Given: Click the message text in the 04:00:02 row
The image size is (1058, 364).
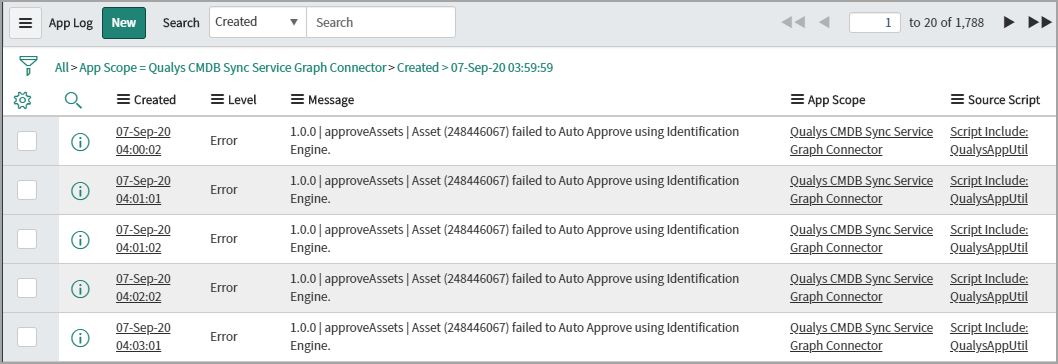Looking at the screenshot, I should point(514,140).
